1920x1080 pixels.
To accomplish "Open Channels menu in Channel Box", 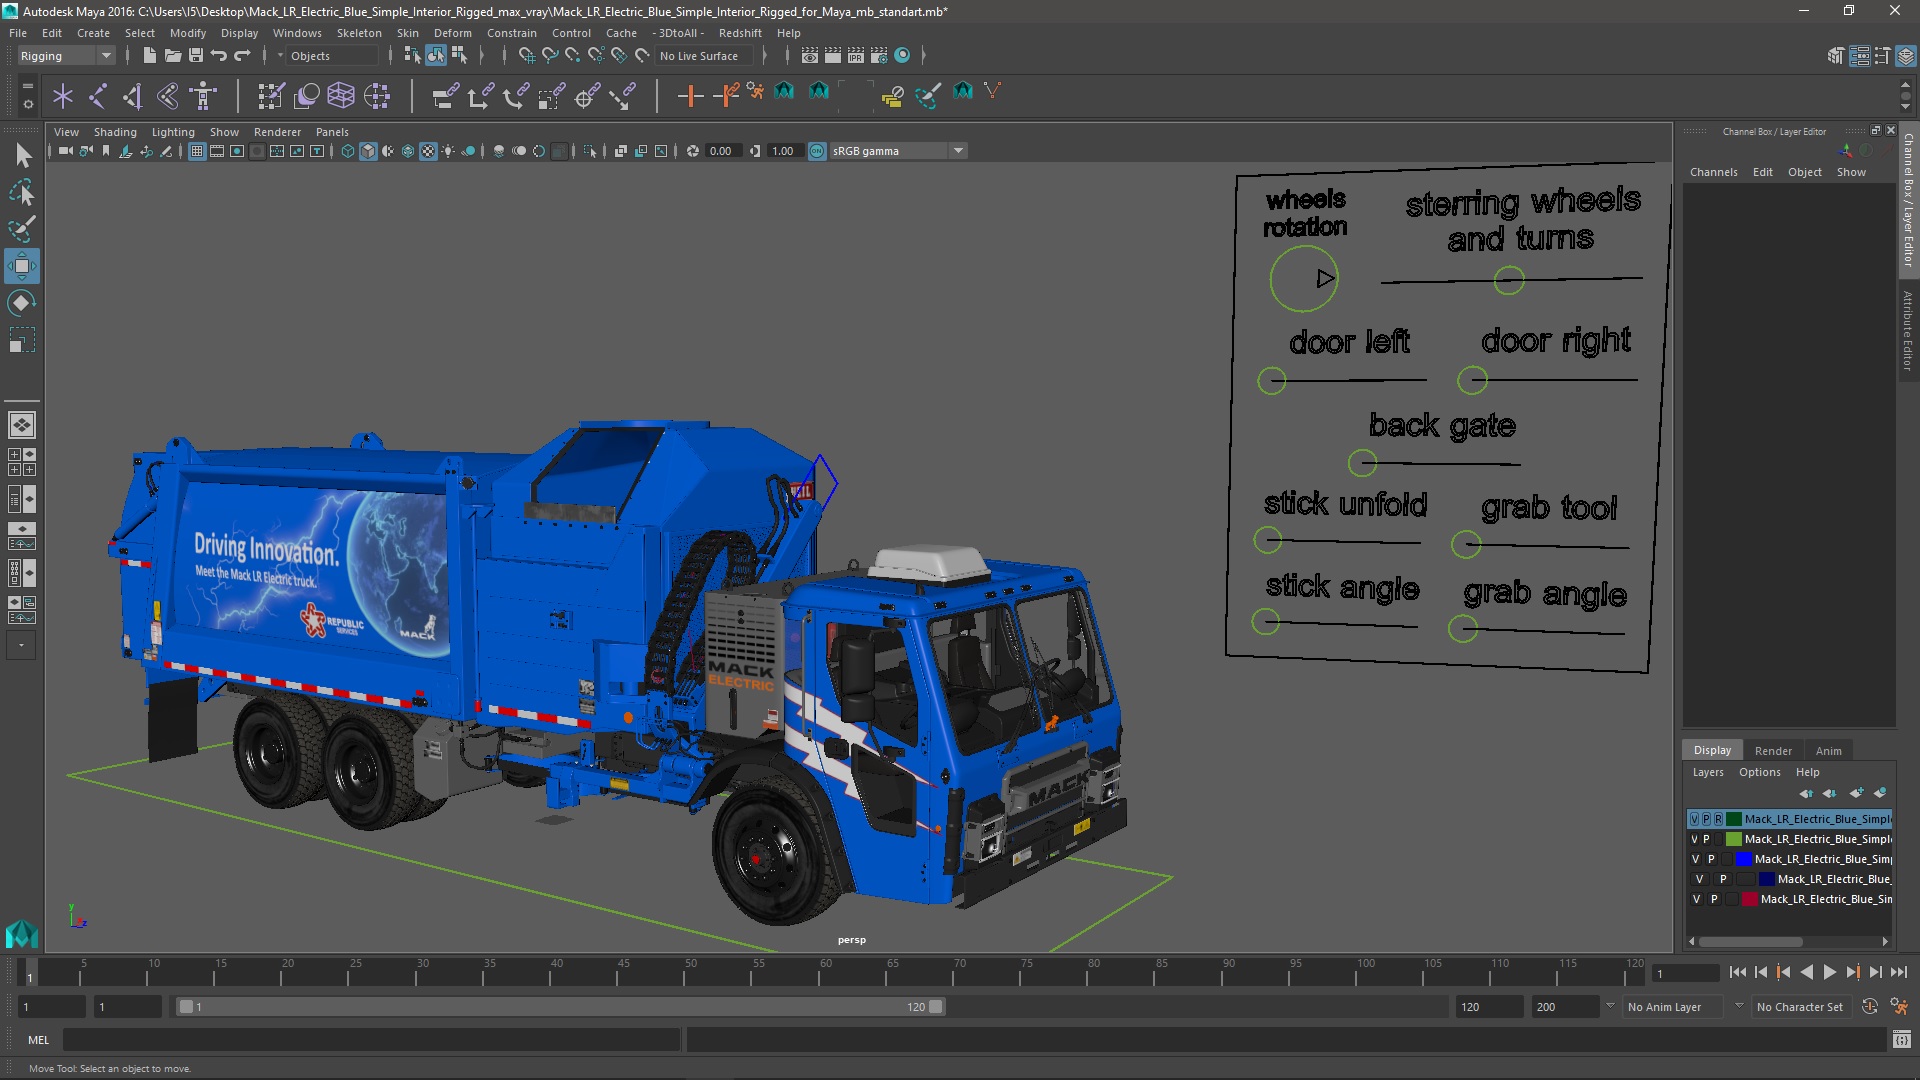I will click(x=1714, y=172).
